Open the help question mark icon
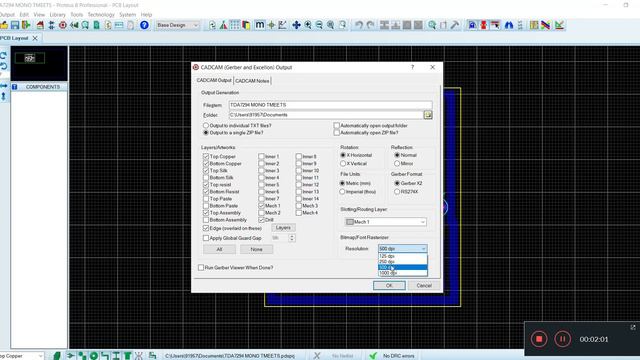This screenshot has height=360, width=640. [x=144, y=25]
